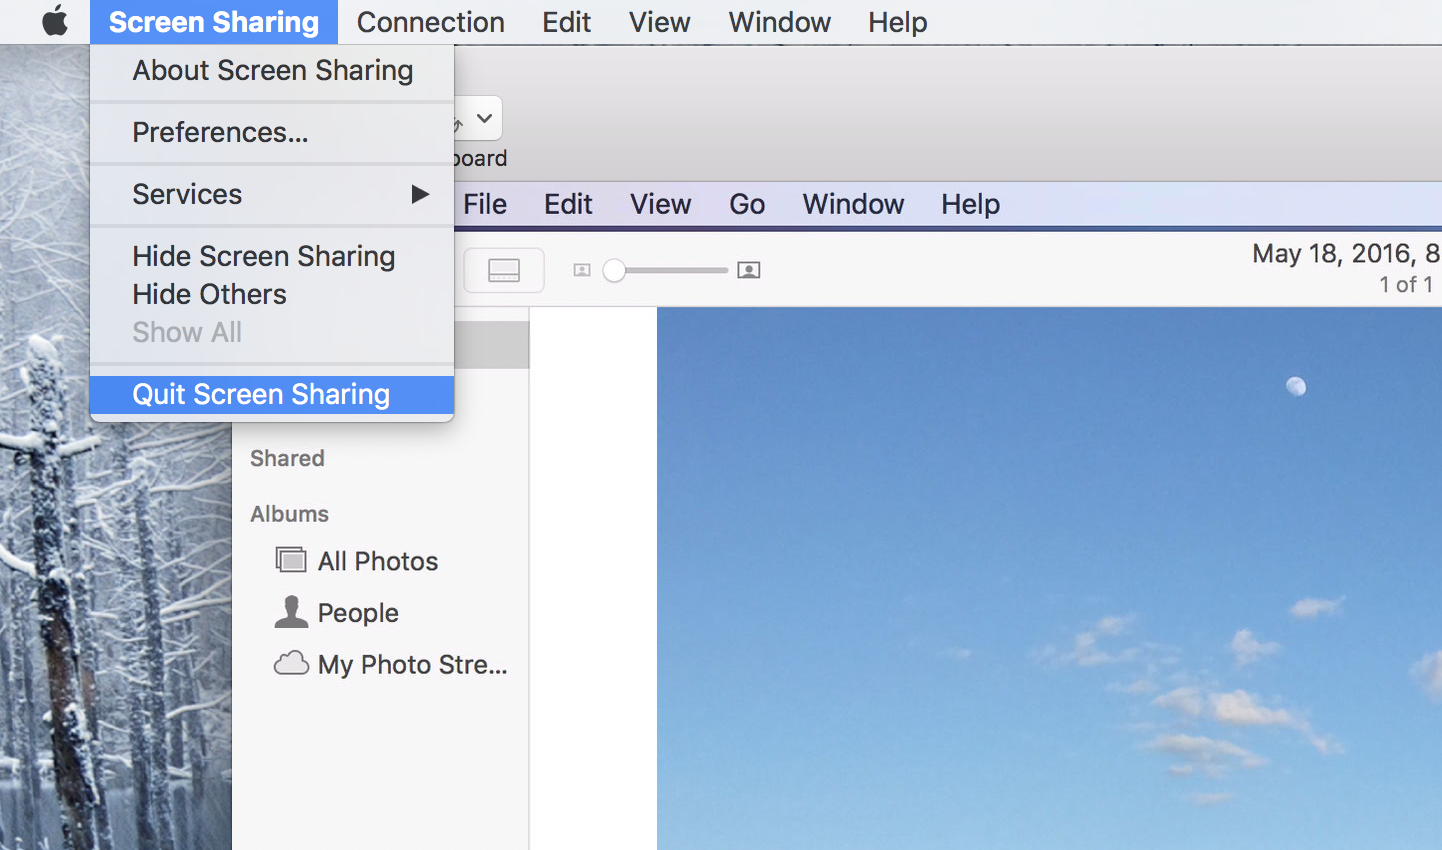Open the top View menu

tap(659, 22)
